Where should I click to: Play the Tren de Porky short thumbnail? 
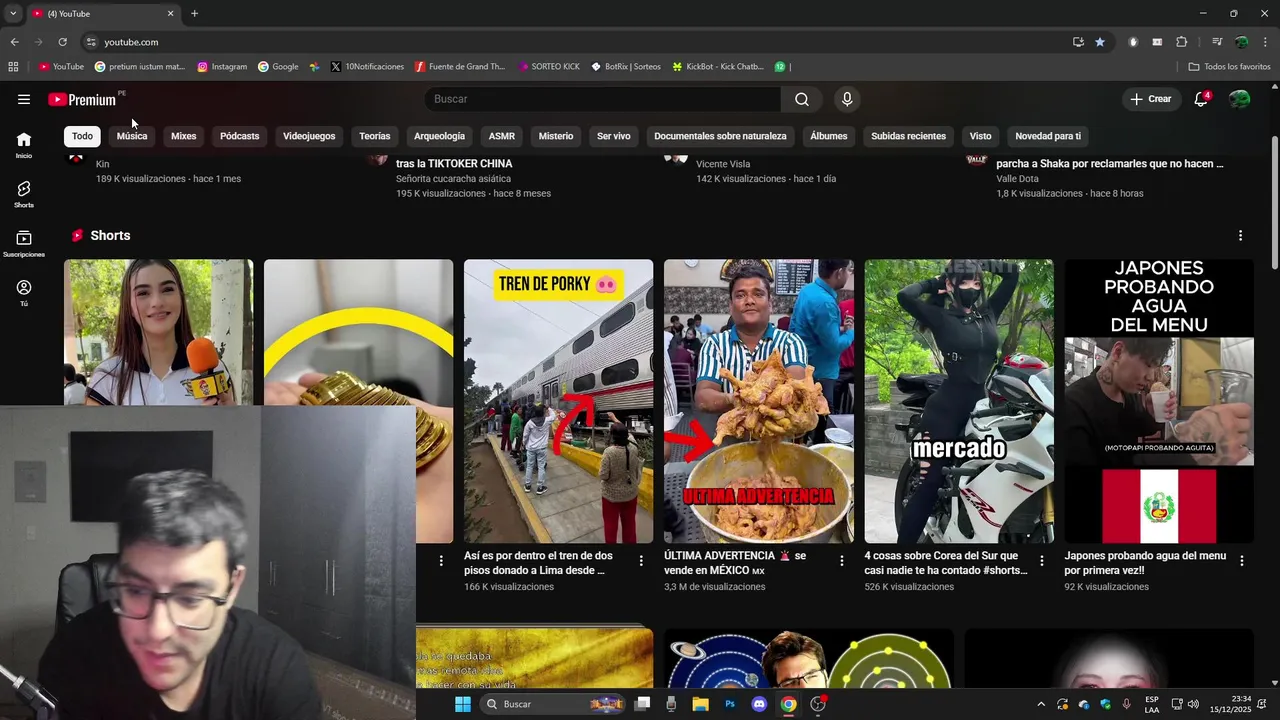558,401
